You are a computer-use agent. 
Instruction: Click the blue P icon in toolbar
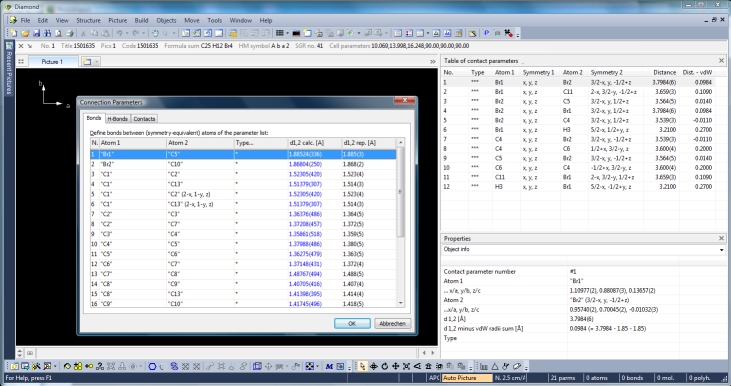click(486, 33)
